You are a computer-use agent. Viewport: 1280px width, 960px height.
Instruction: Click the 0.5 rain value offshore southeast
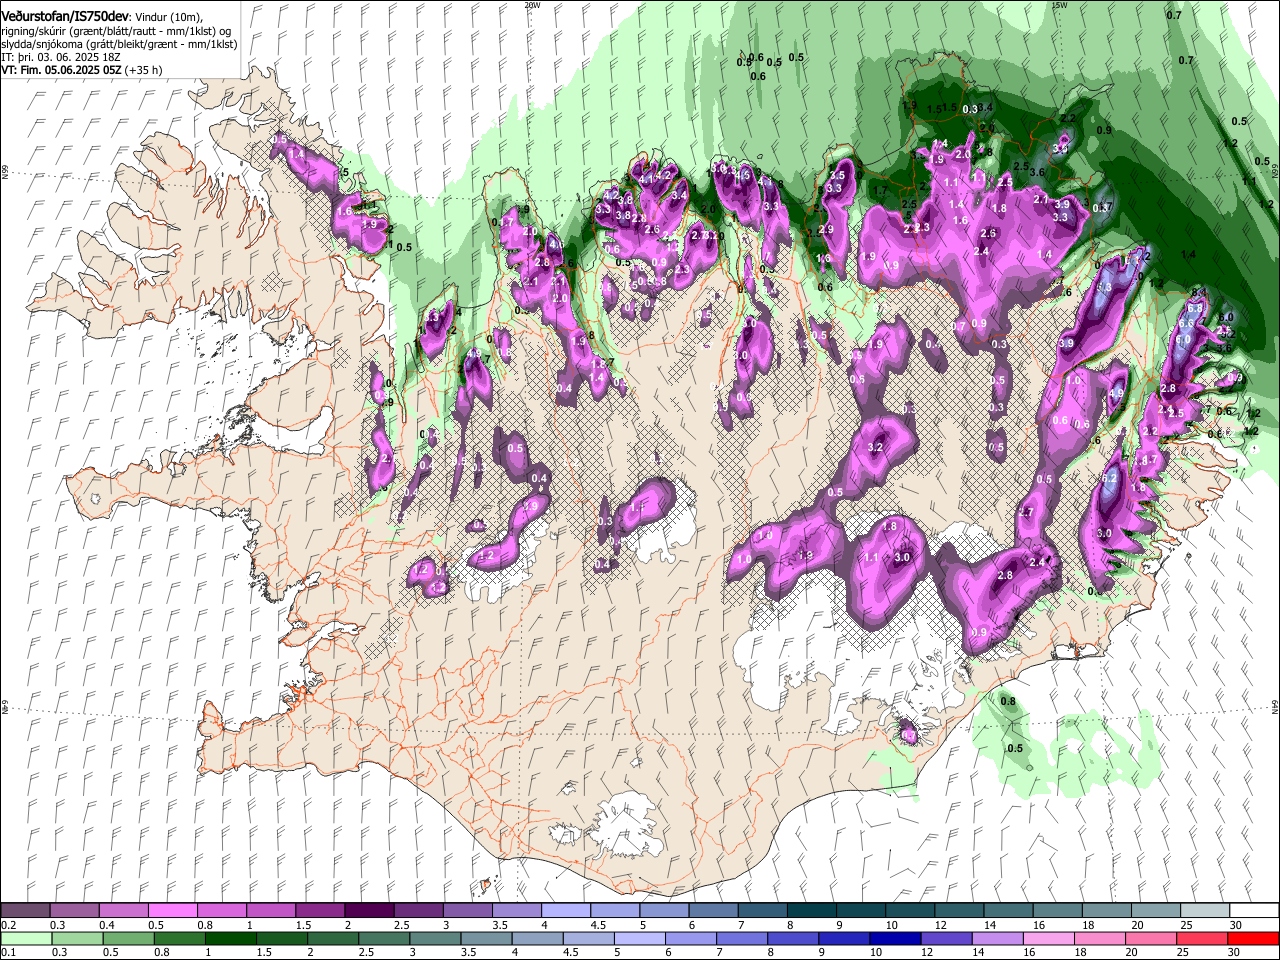1015,748
